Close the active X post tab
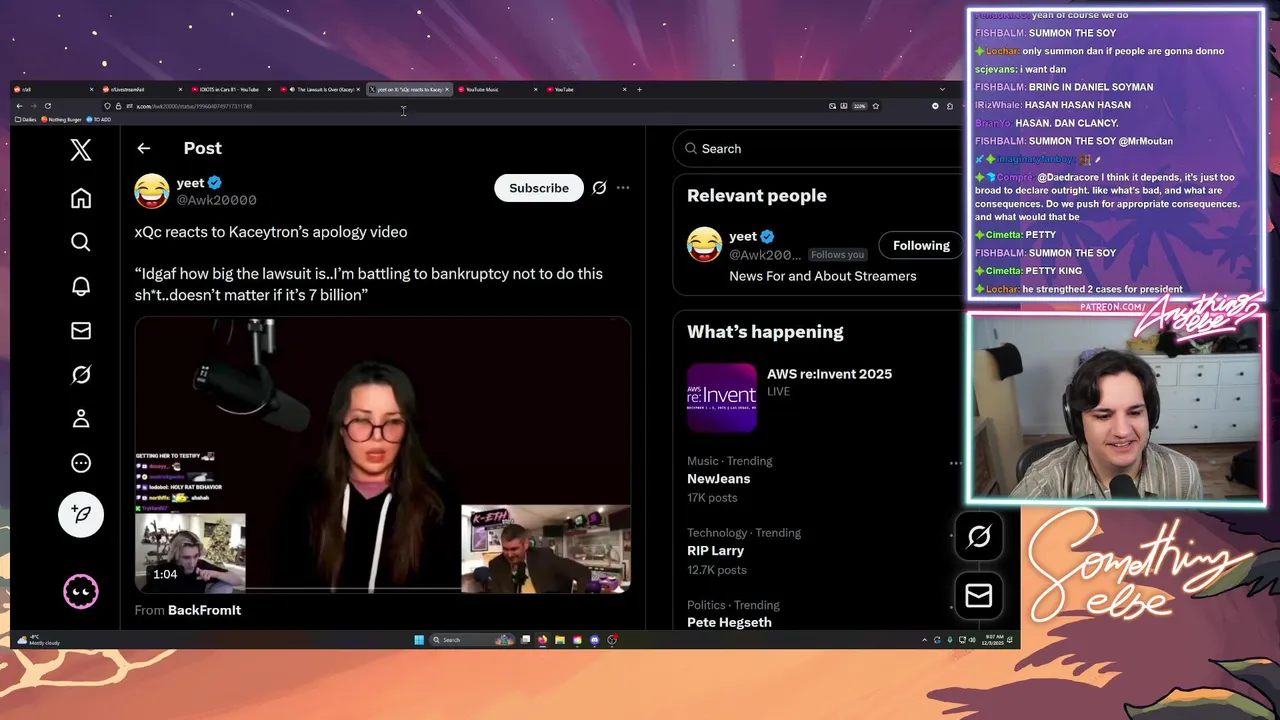The image size is (1280, 720). point(447,90)
